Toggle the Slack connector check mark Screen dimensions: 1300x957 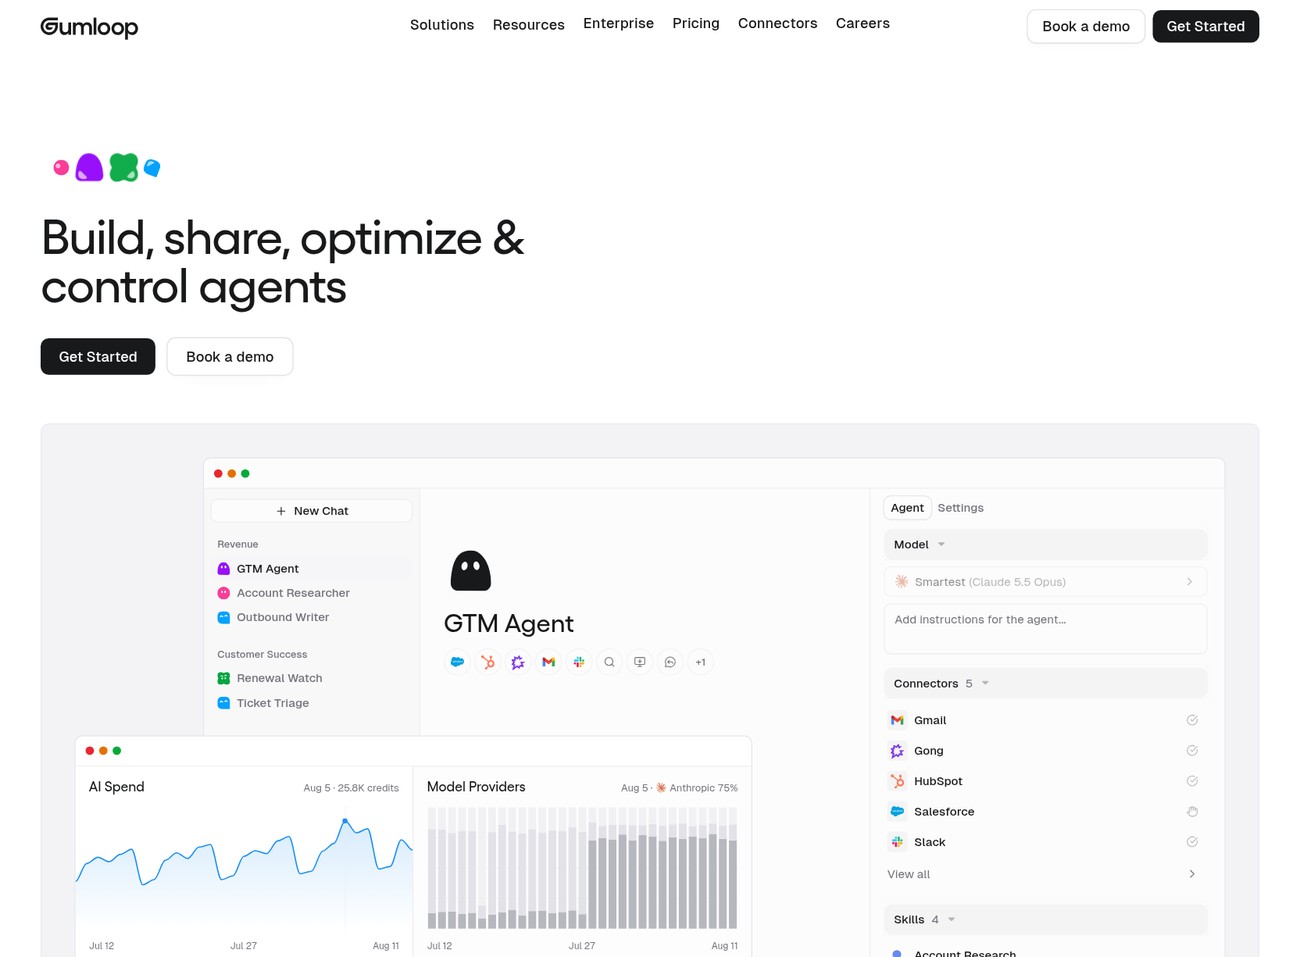[1192, 842]
